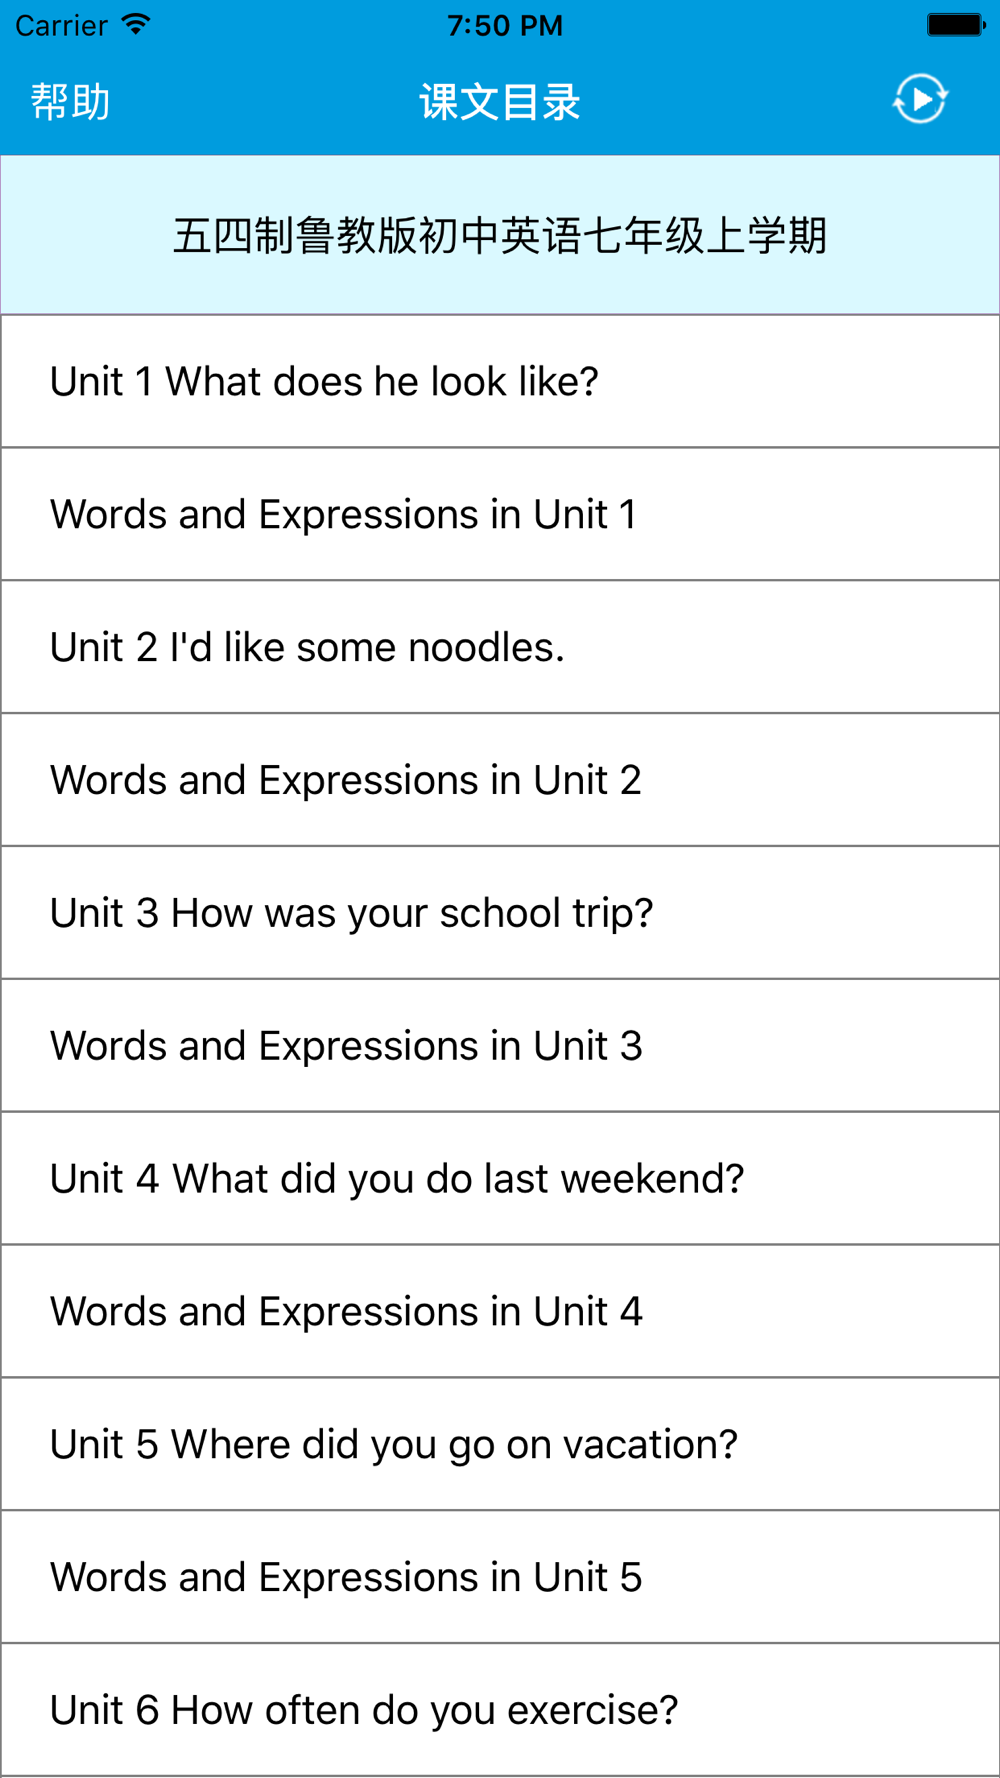The image size is (1000, 1778).
Task: Open the 帮助 help button
Action: coord(70,102)
